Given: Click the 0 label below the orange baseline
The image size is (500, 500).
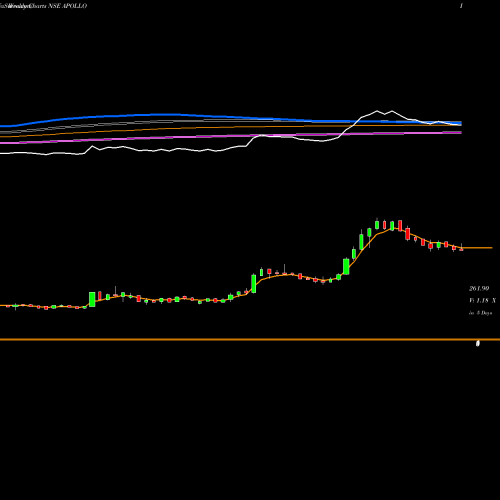Looking at the screenshot, I should click(x=478, y=343).
